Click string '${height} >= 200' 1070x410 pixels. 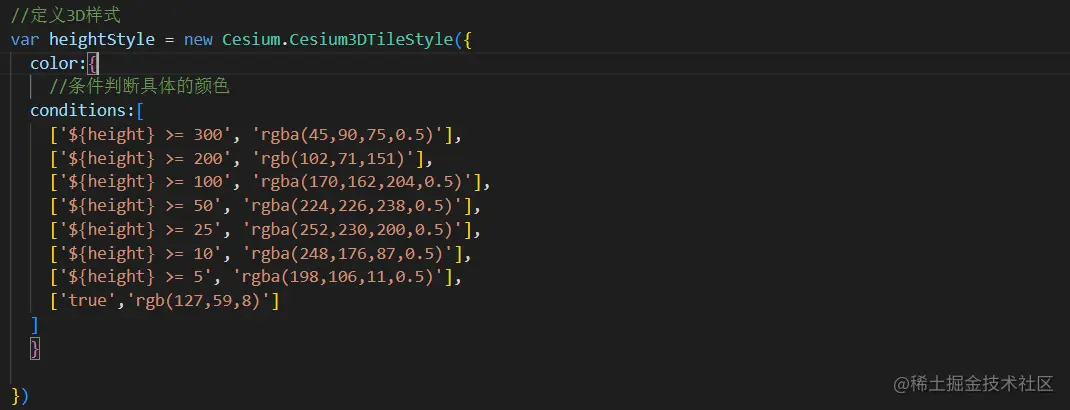[x=145, y=158]
